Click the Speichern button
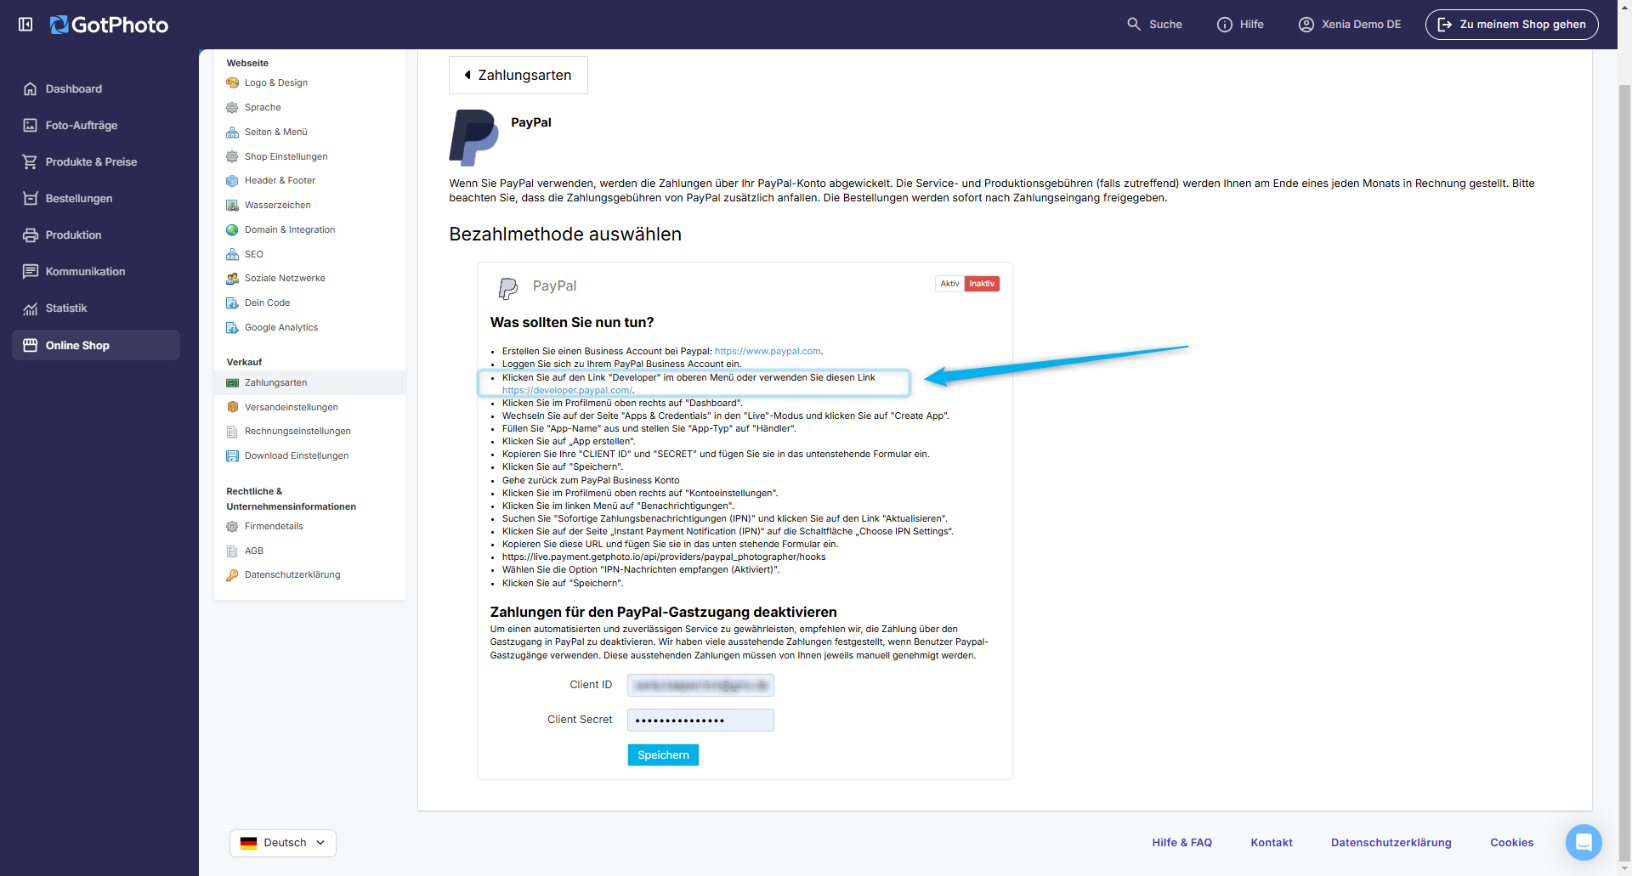The image size is (1632, 876). 663,755
